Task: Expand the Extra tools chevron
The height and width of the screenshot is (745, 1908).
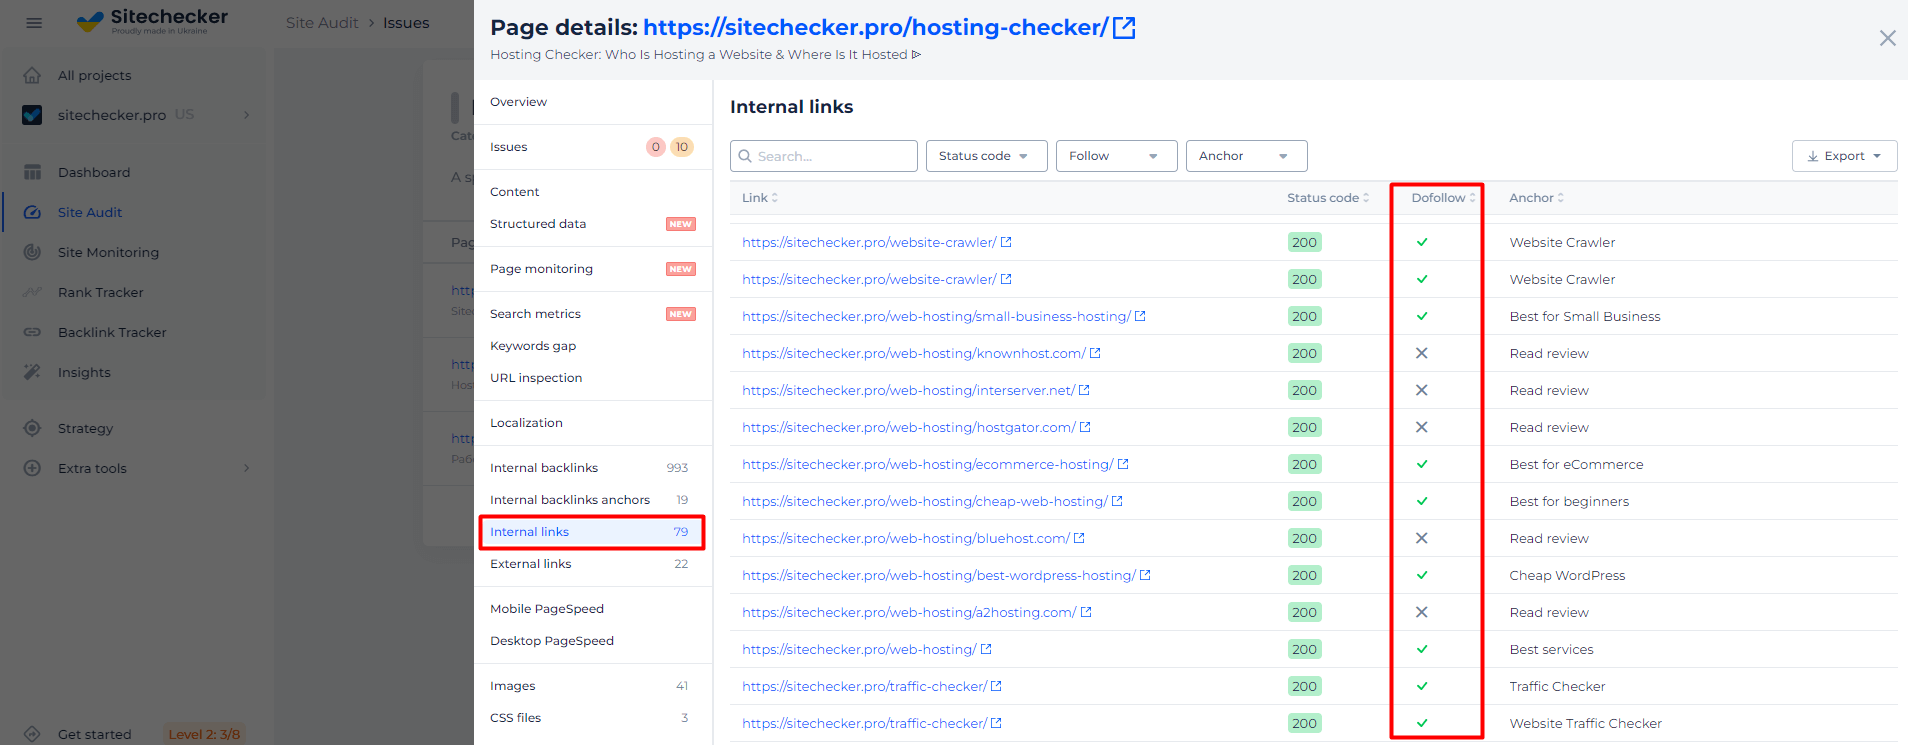Action: click(x=247, y=468)
